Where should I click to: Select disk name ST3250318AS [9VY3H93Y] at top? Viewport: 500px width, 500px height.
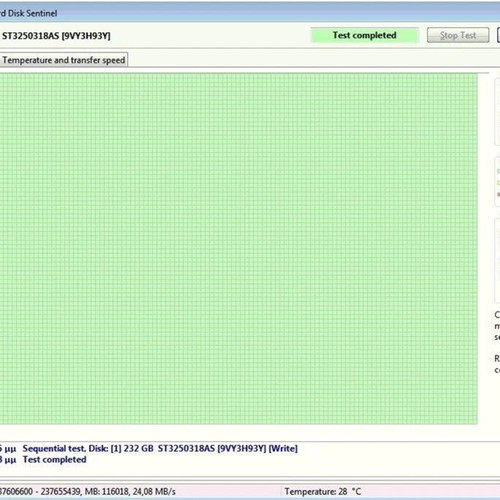(x=56, y=36)
